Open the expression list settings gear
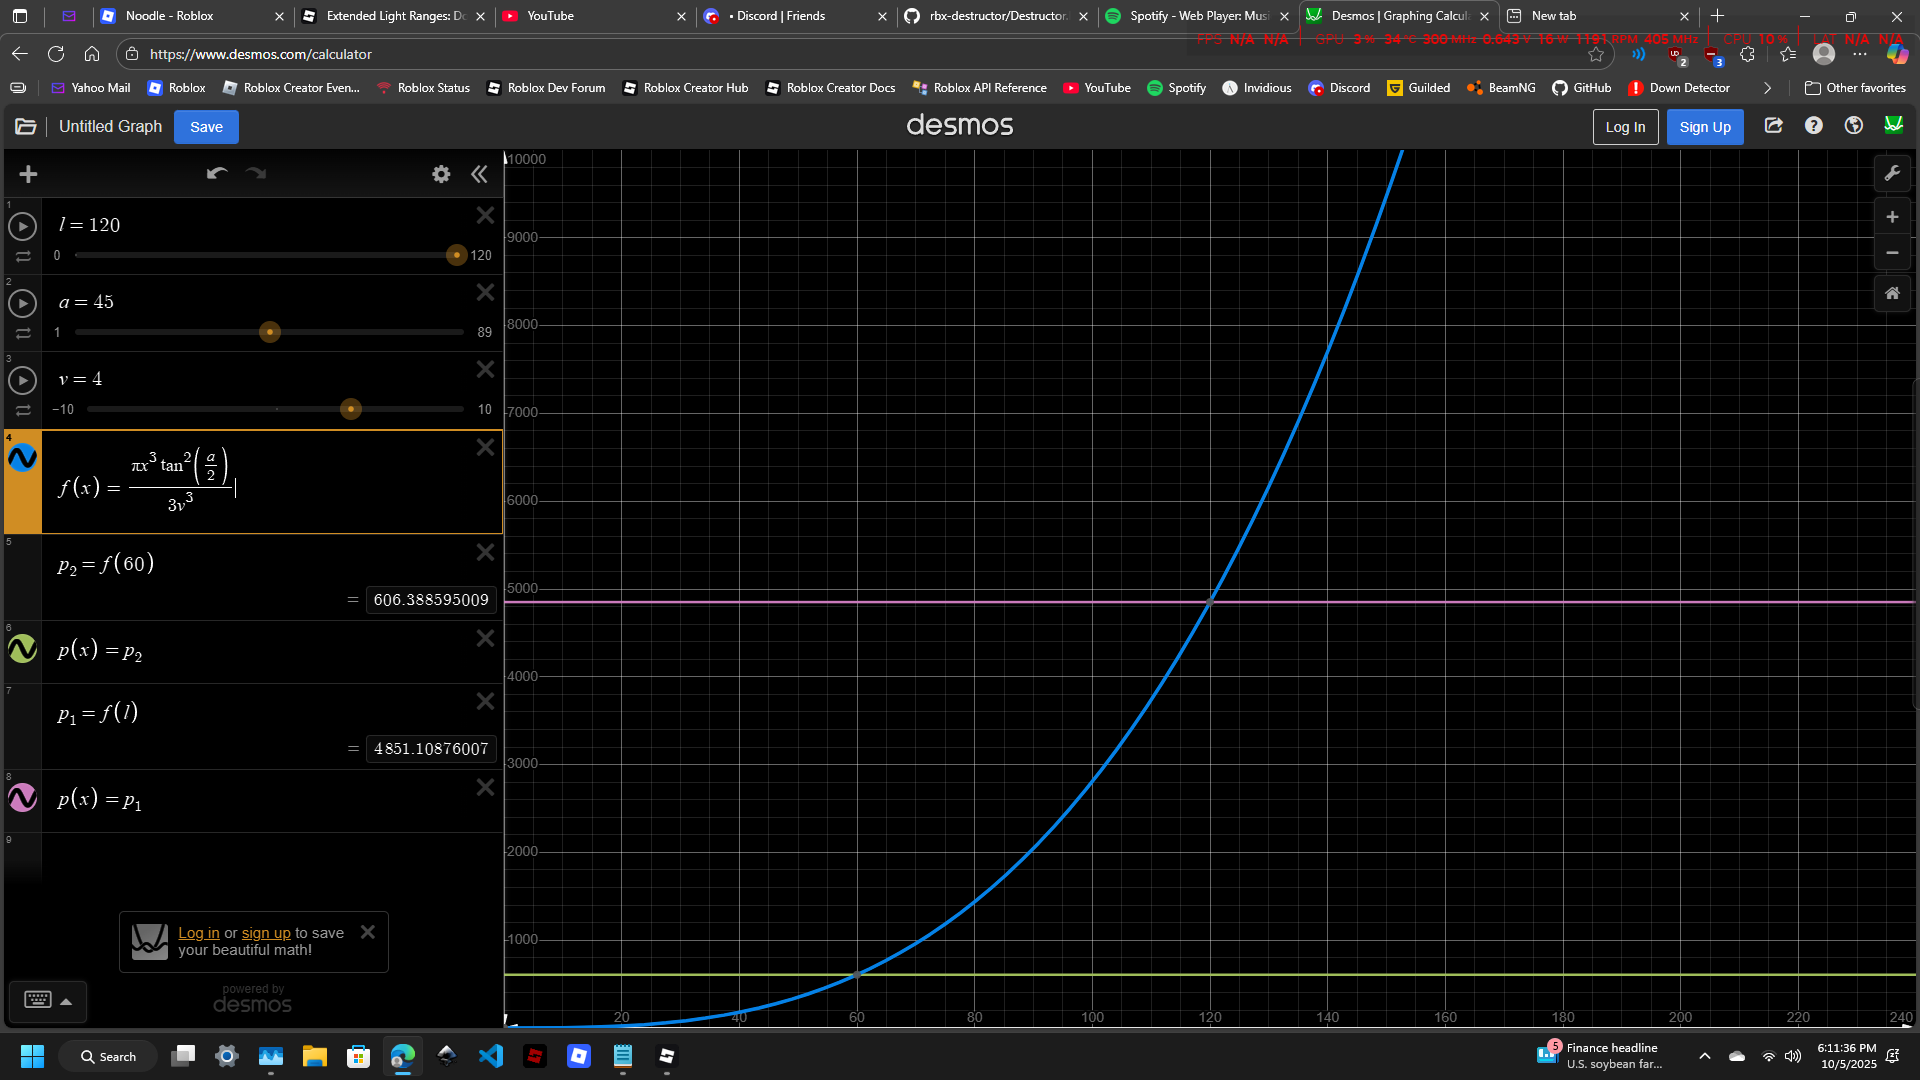Viewport: 1920px width, 1080px height. pos(440,173)
